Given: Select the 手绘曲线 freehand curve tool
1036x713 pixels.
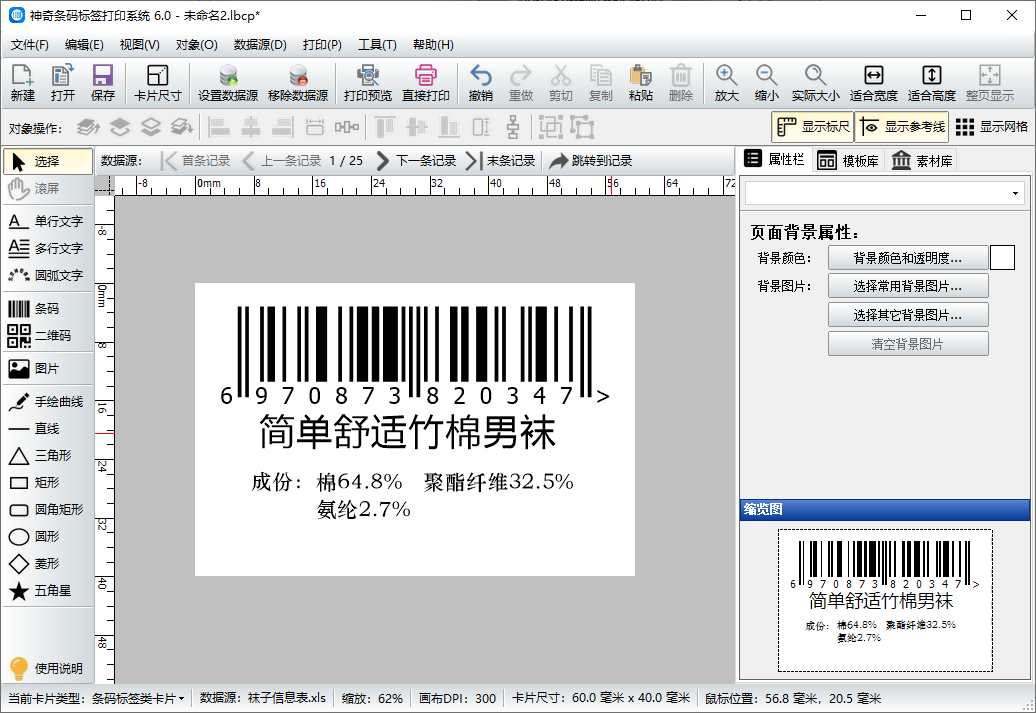Looking at the screenshot, I should [47, 402].
